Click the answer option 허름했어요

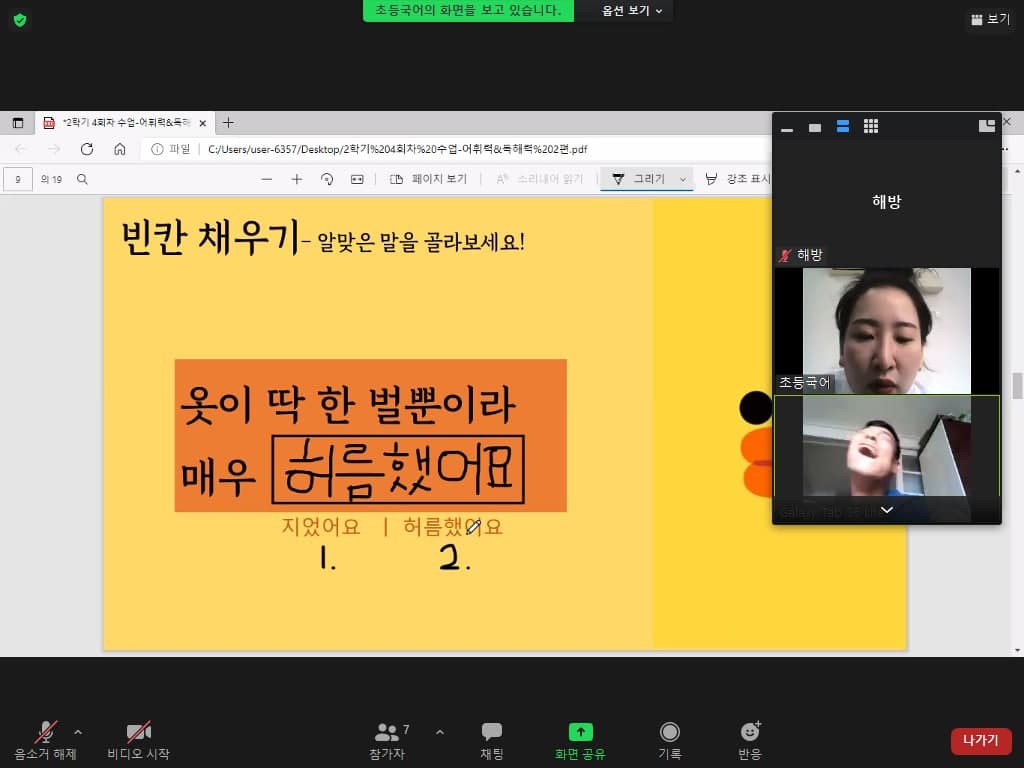tap(453, 526)
